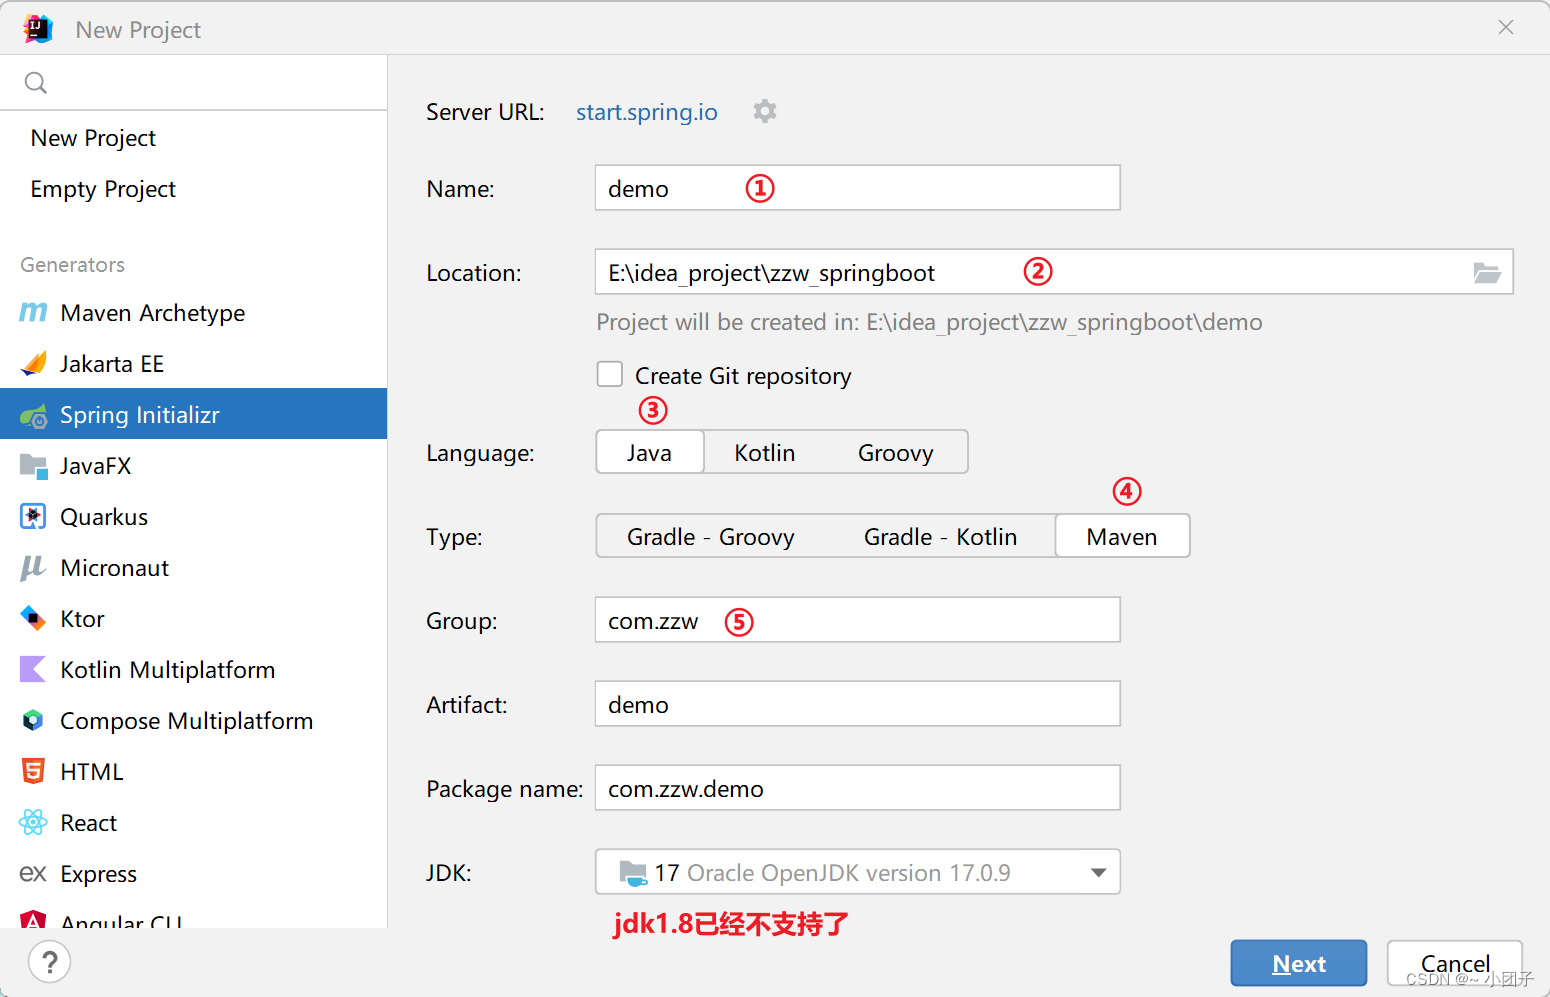Click the Ktor icon
Image resolution: width=1550 pixels, height=997 pixels.
coord(33,619)
